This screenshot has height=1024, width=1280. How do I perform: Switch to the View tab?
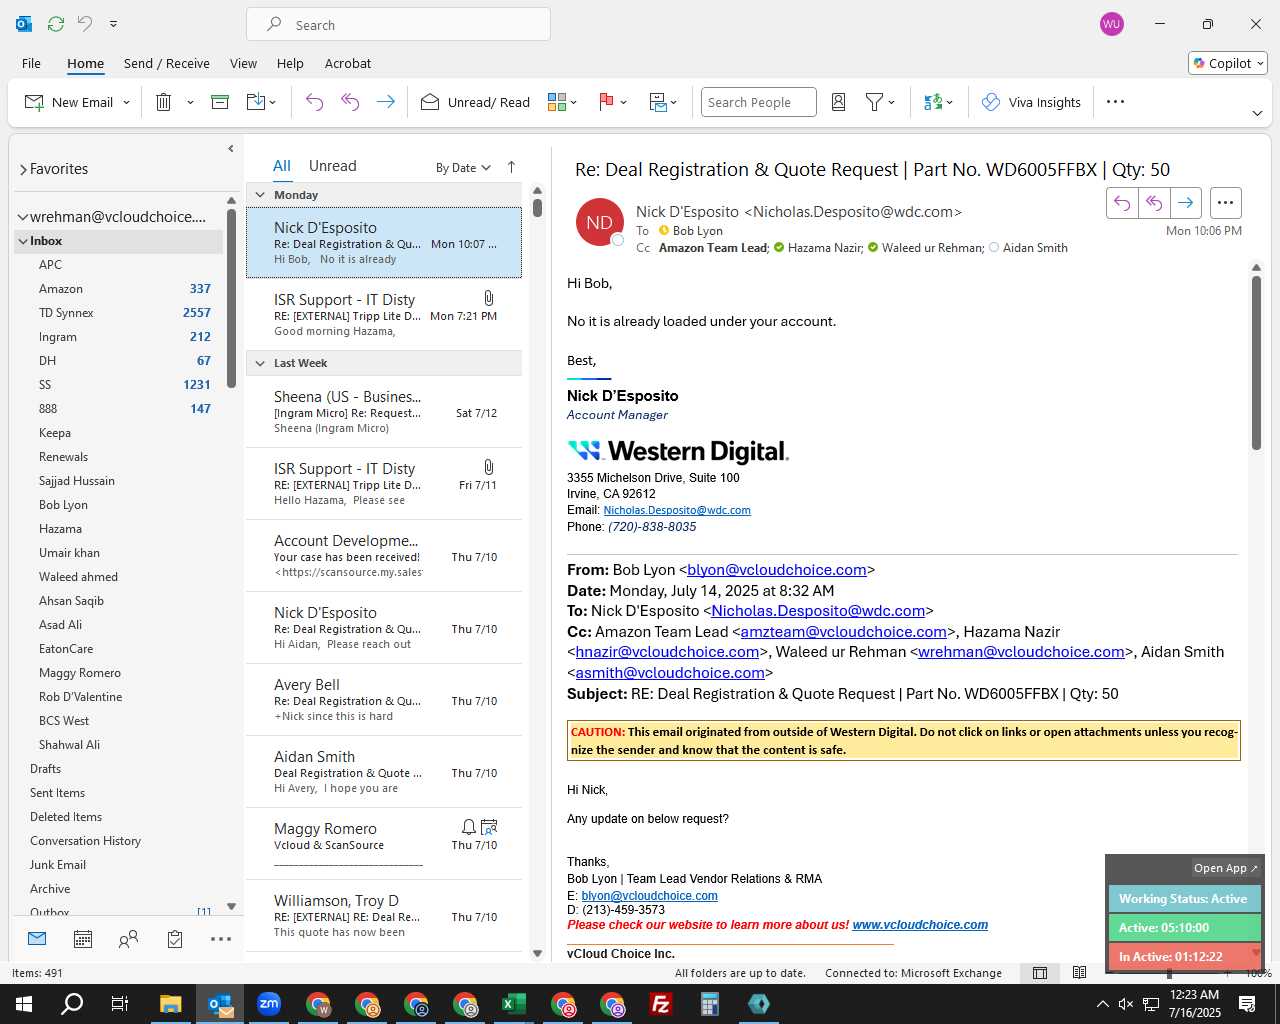click(243, 63)
